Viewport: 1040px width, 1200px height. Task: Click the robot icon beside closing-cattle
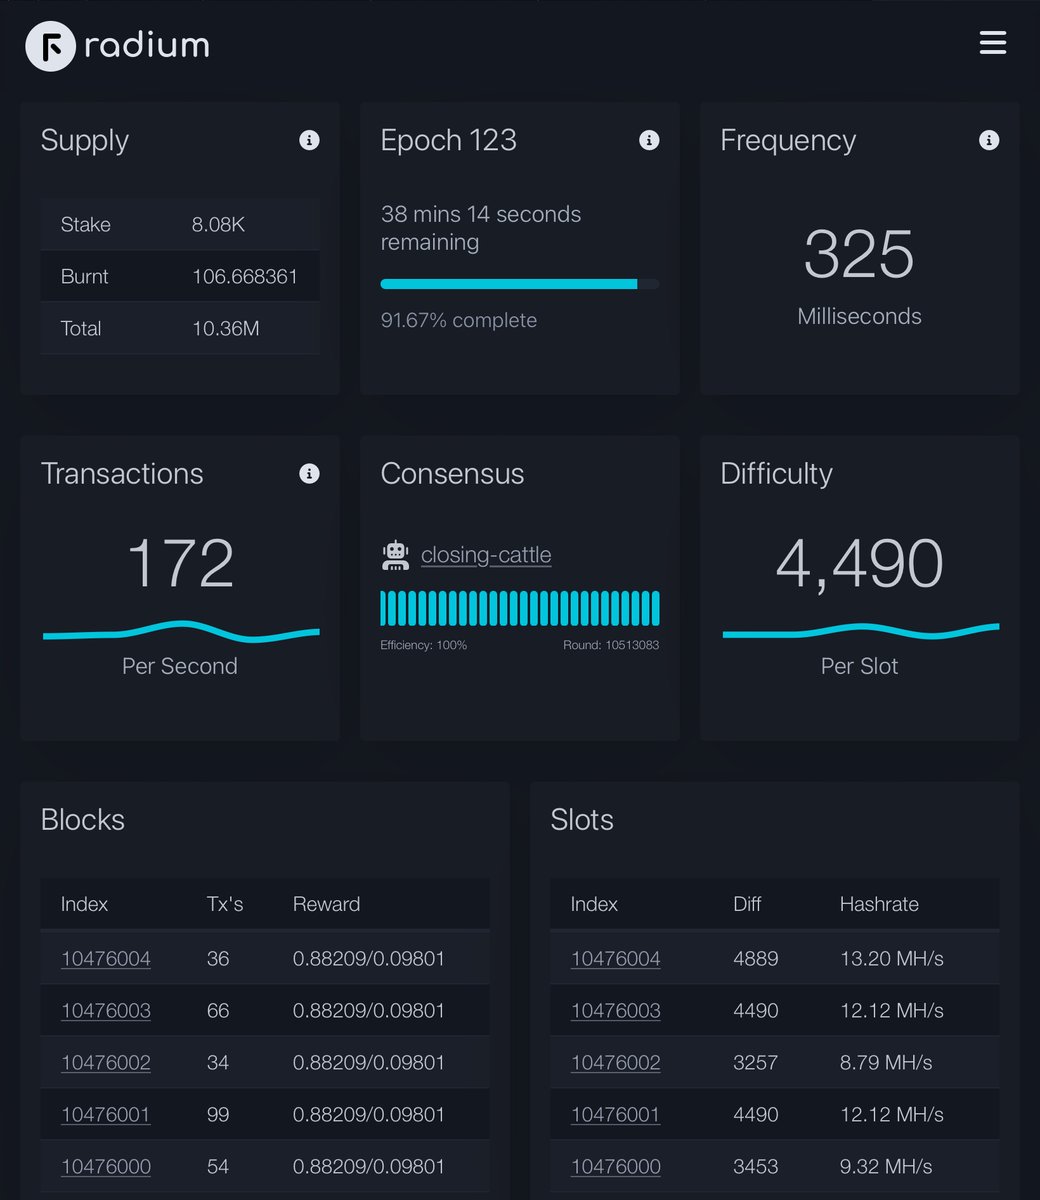(396, 555)
